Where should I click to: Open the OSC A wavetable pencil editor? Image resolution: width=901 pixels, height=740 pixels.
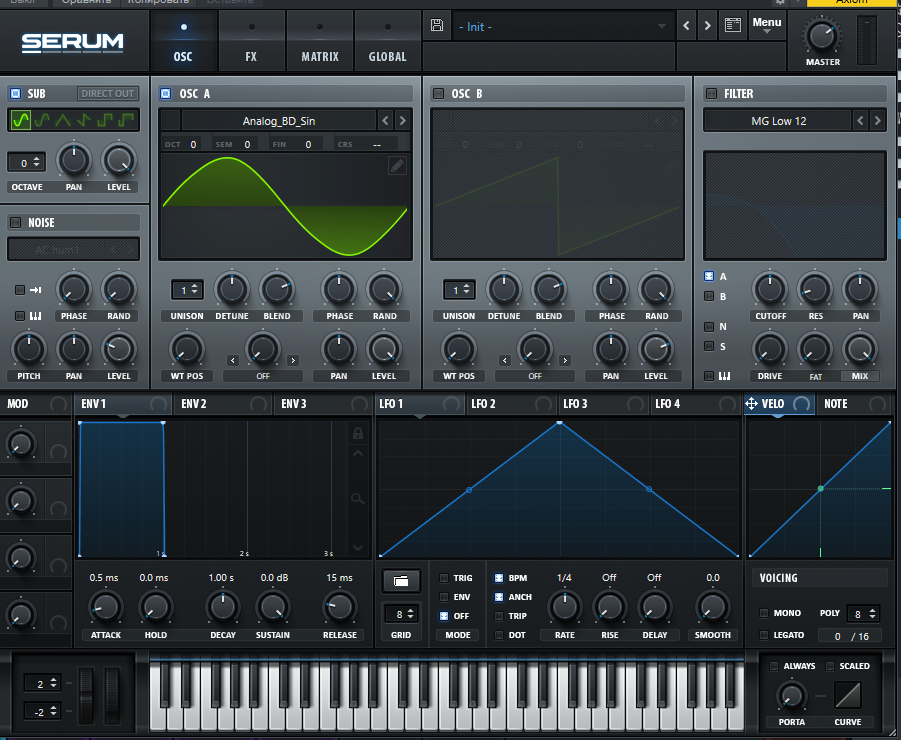point(397,166)
